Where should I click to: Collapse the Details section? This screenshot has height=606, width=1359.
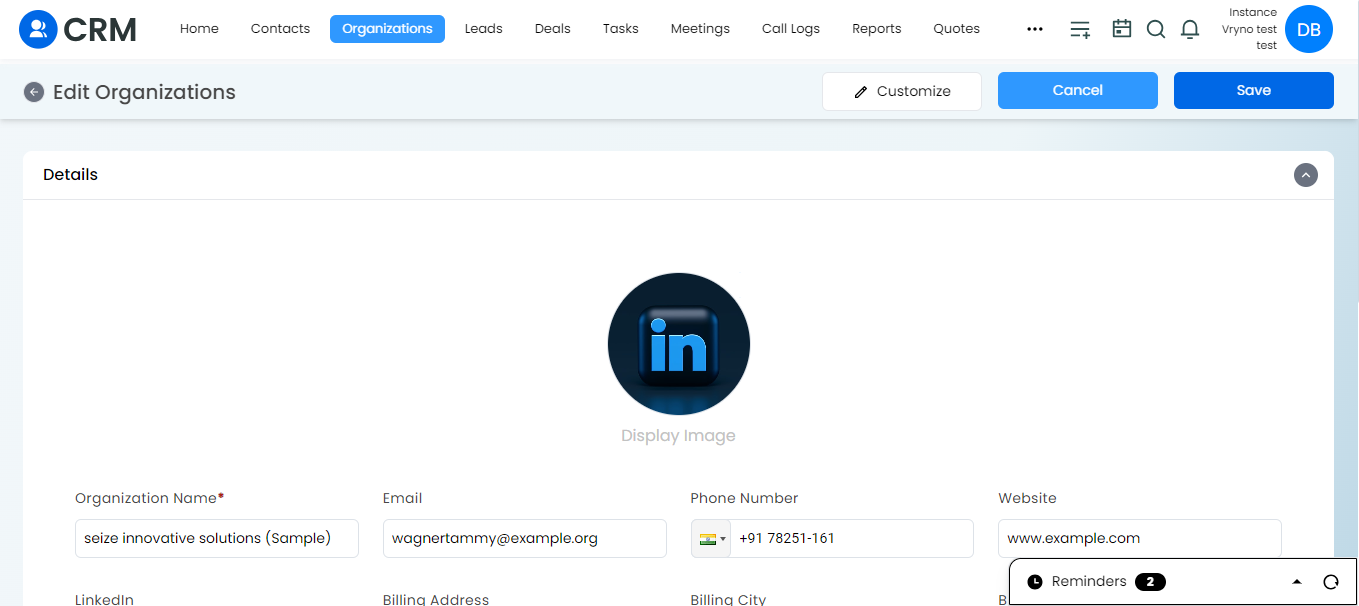pyautogui.click(x=1306, y=175)
